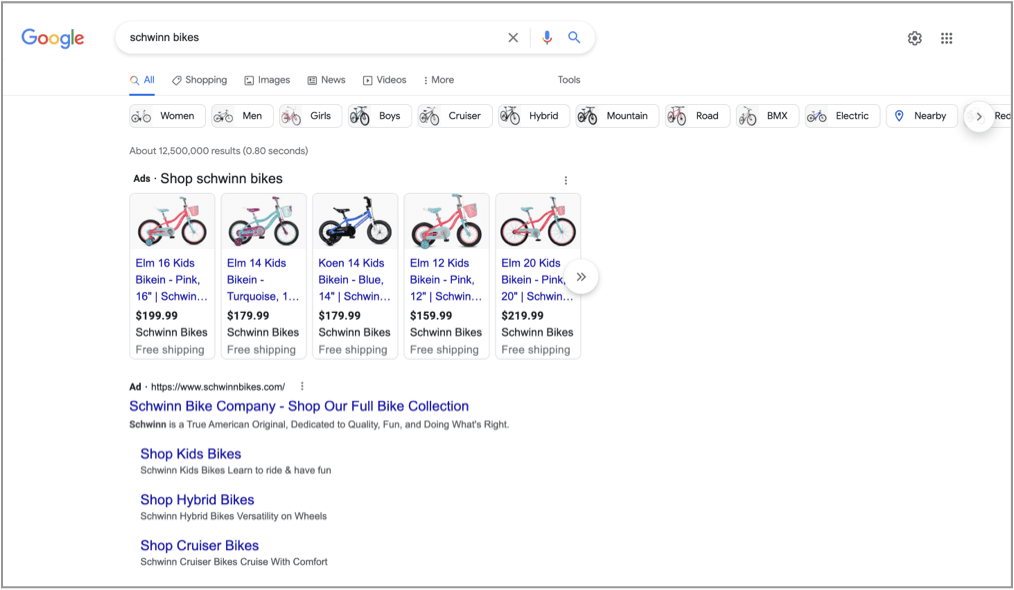The image size is (1014, 590).
Task: Open the Shop Kids Bikes sitelink
Action: 191,454
